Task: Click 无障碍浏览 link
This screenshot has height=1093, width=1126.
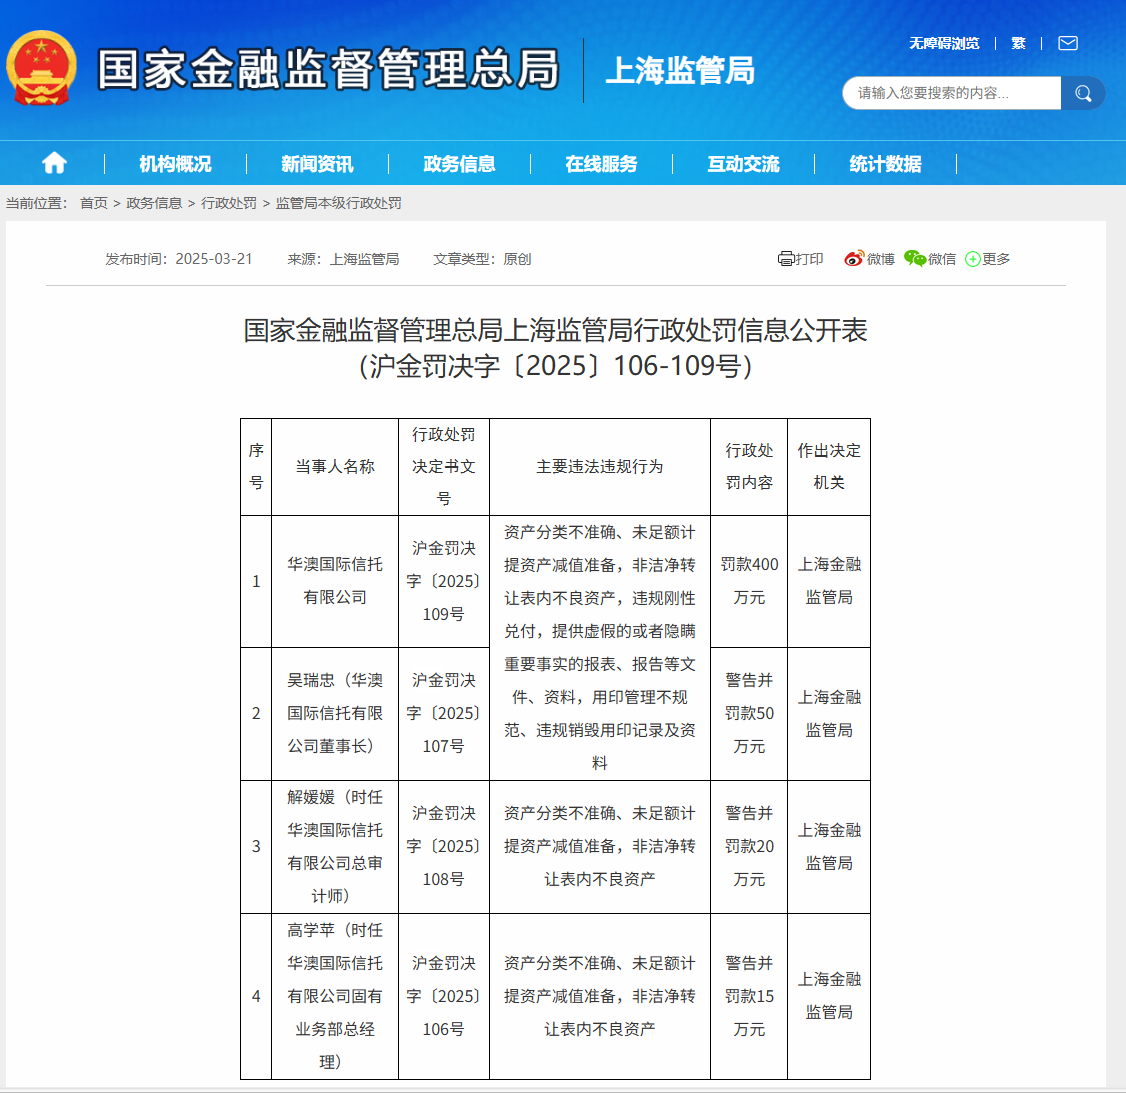Action: coord(944,43)
